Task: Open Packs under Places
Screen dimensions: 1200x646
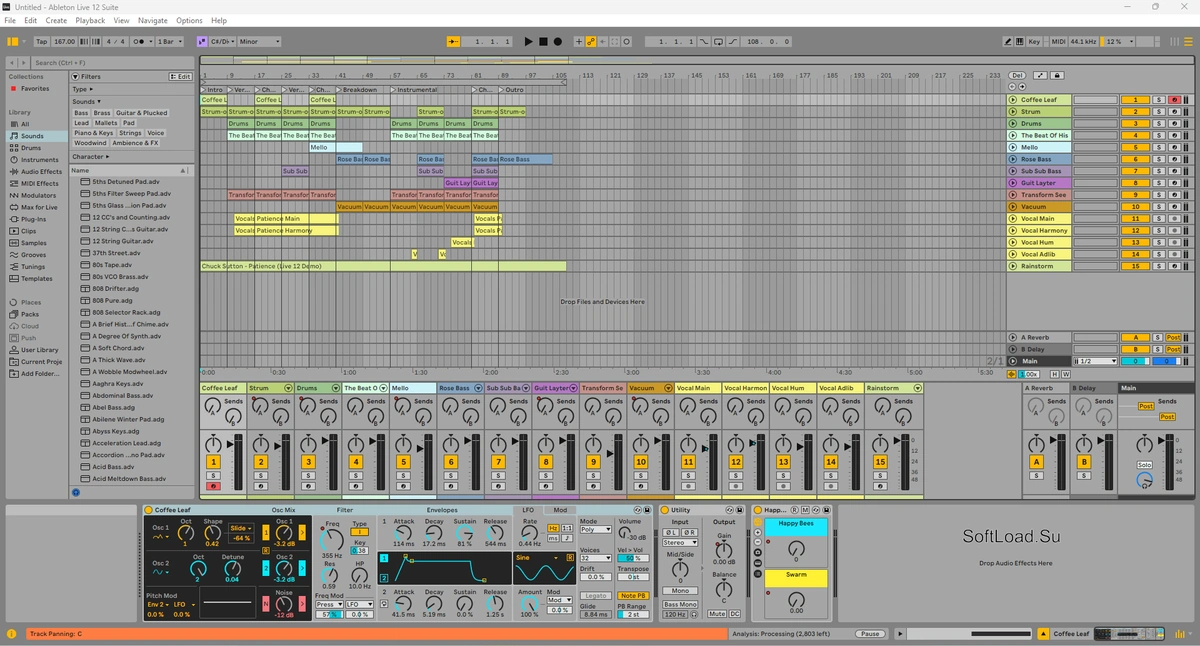Action: point(30,314)
